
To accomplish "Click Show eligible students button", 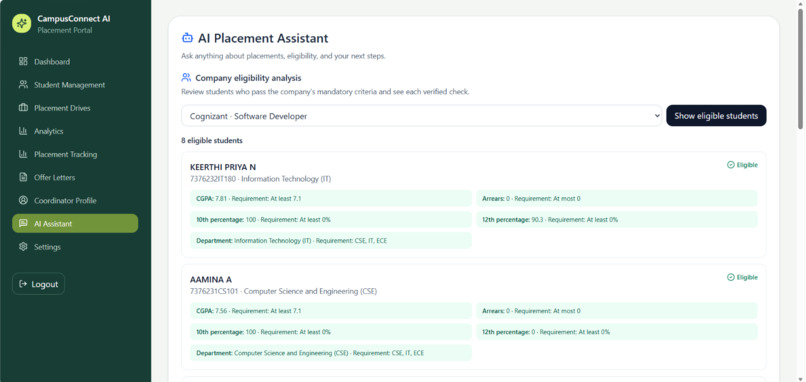I will (716, 116).
